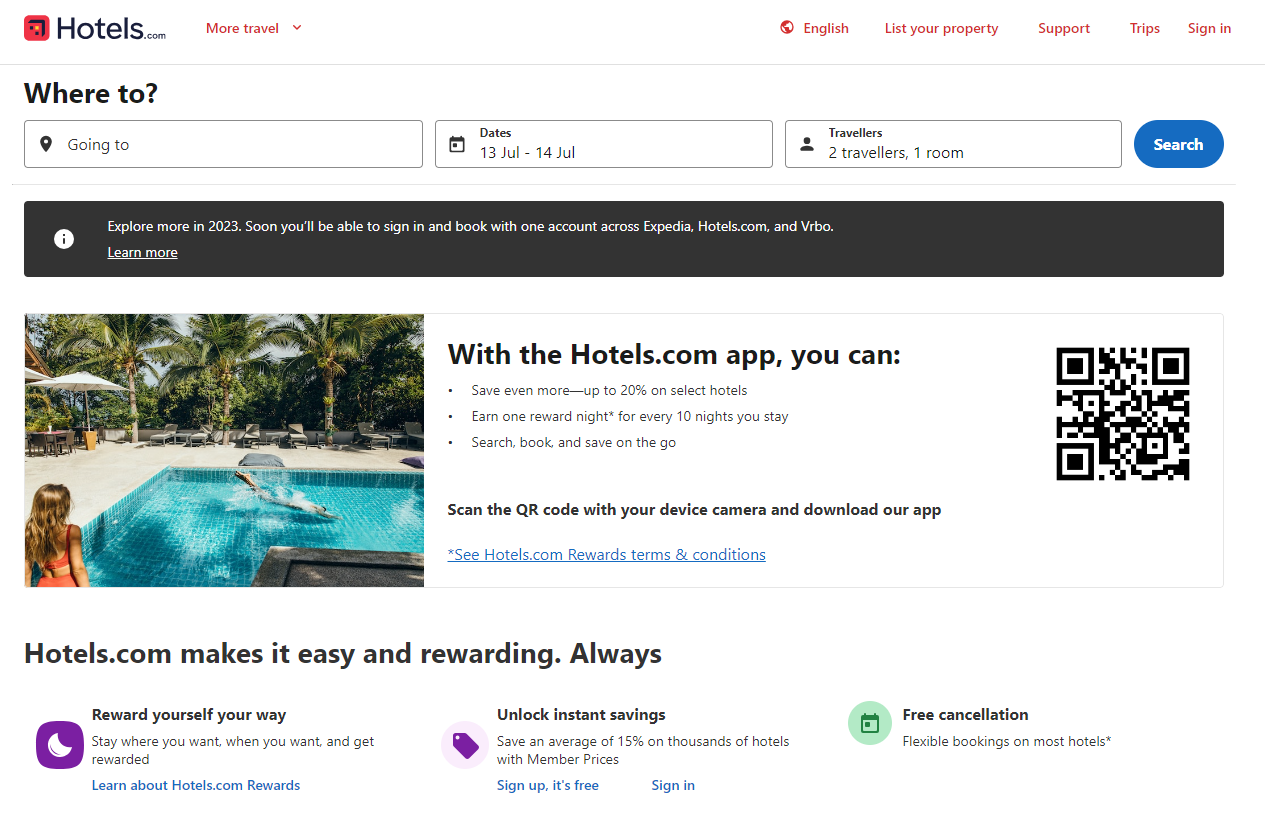
Task: Open List your property in header
Action: point(941,28)
